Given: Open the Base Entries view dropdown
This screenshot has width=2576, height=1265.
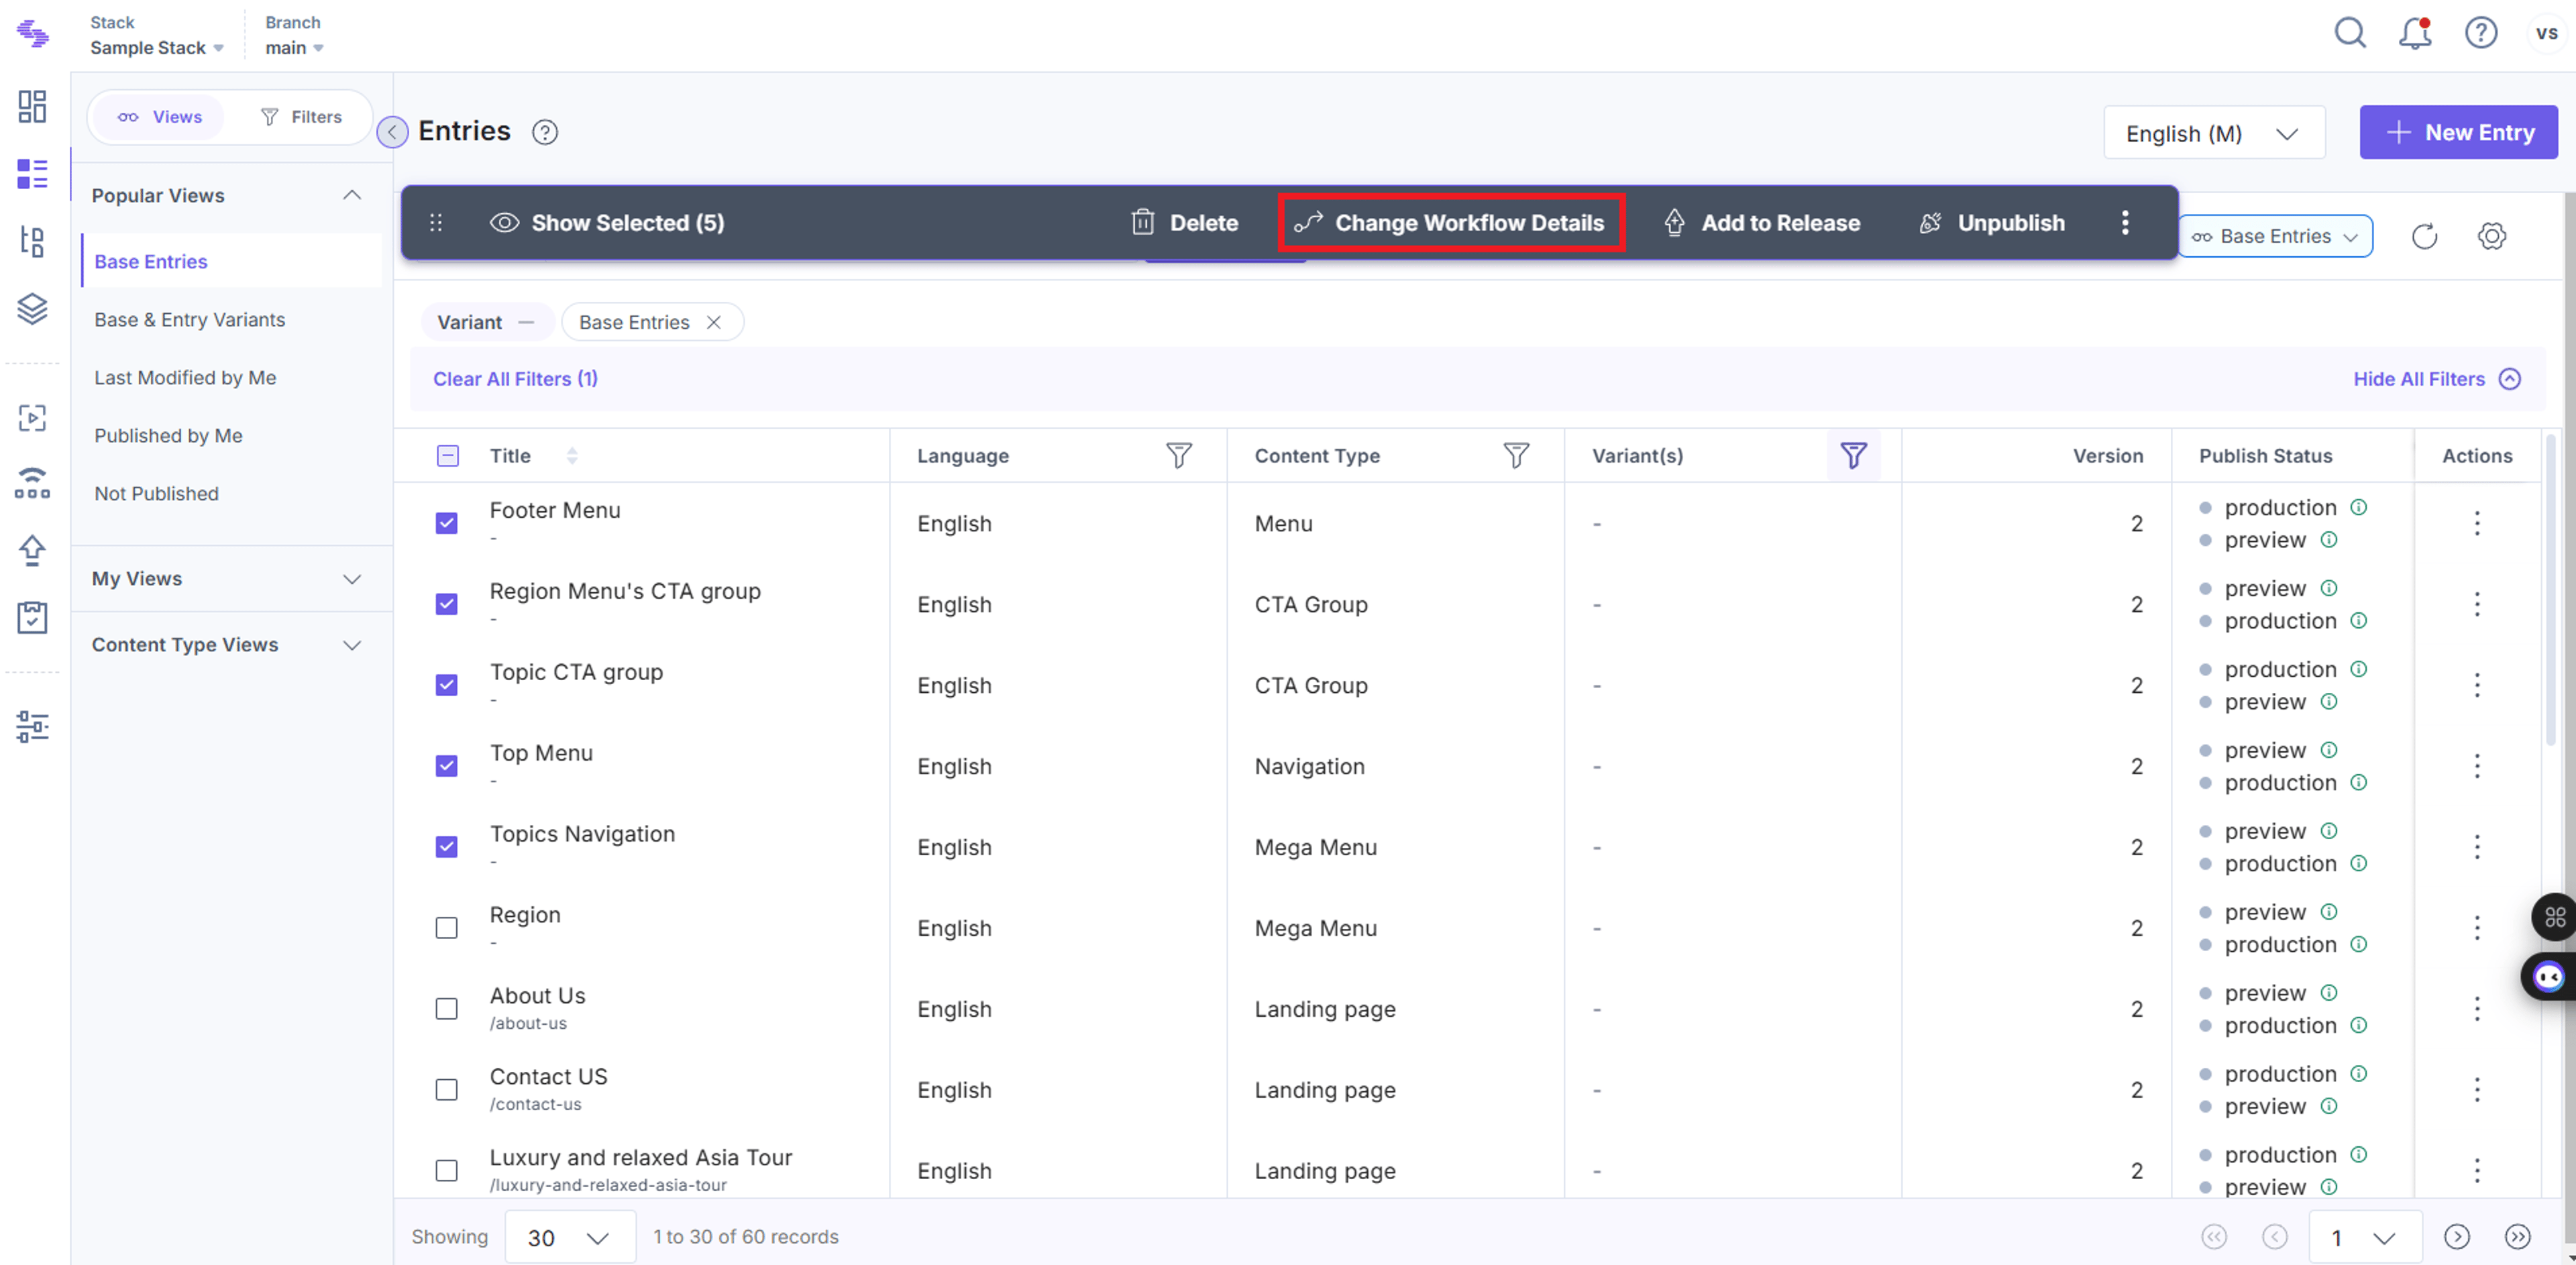Looking at the screenshot, I should click(2275, 237).
